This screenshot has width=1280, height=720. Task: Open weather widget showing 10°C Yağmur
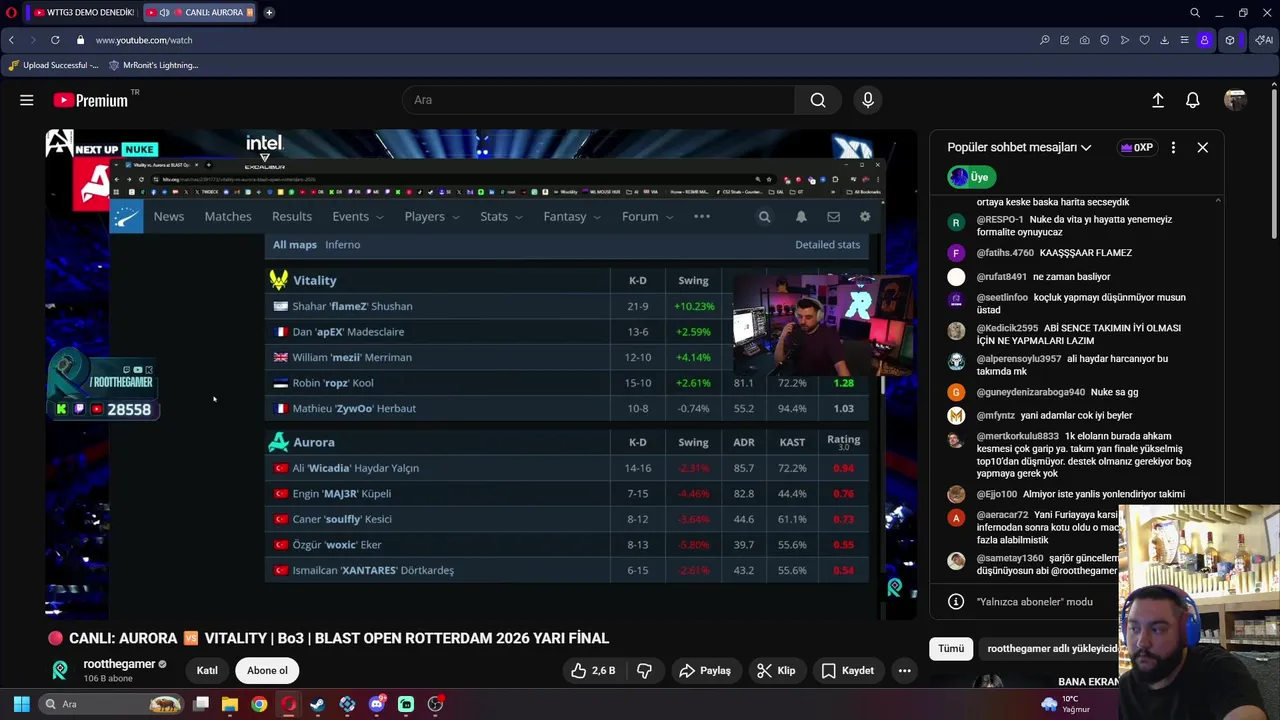[1065, 704]
